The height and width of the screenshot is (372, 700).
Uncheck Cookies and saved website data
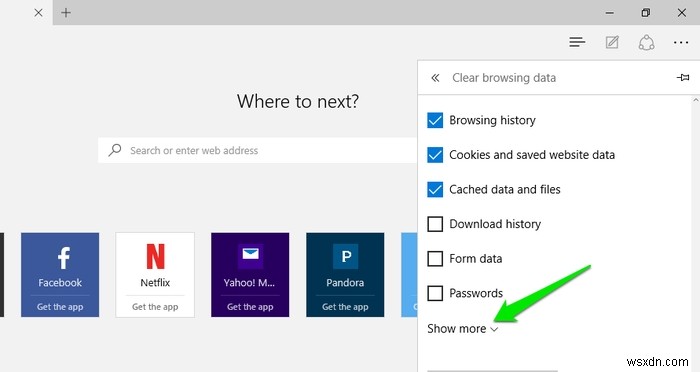435,155
